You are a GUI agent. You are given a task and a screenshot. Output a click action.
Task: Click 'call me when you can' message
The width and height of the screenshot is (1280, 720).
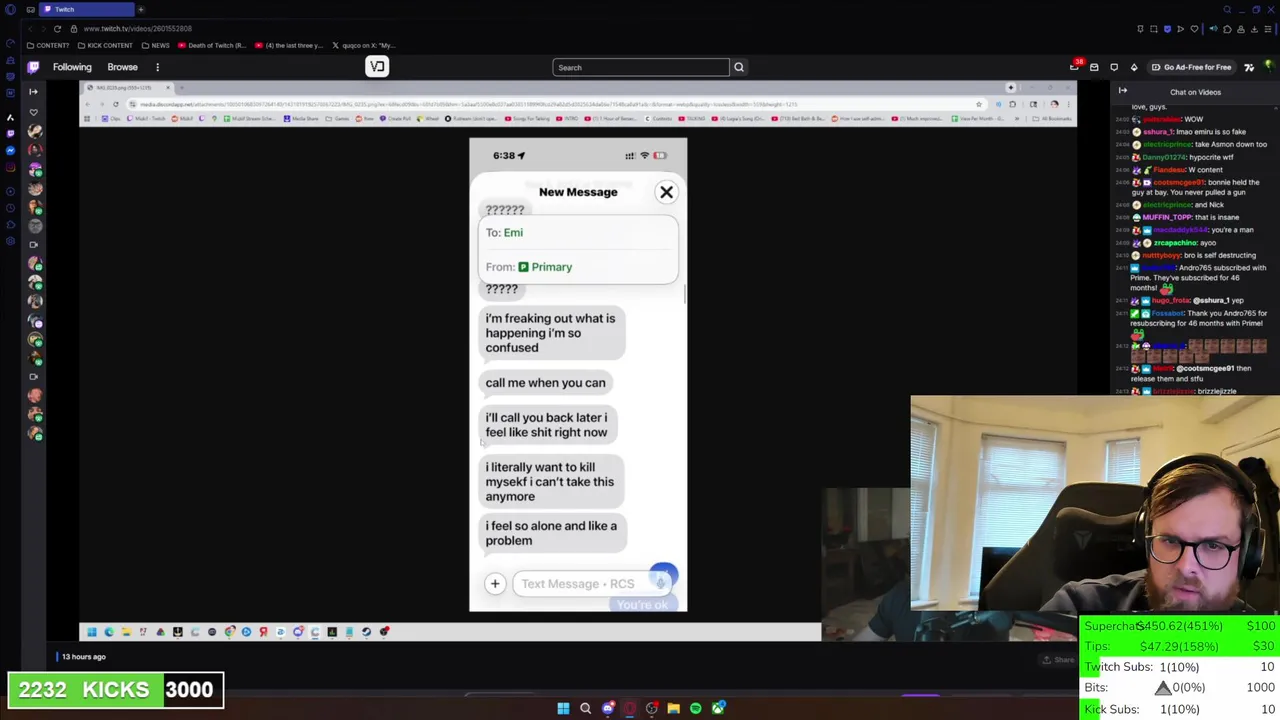545,382
